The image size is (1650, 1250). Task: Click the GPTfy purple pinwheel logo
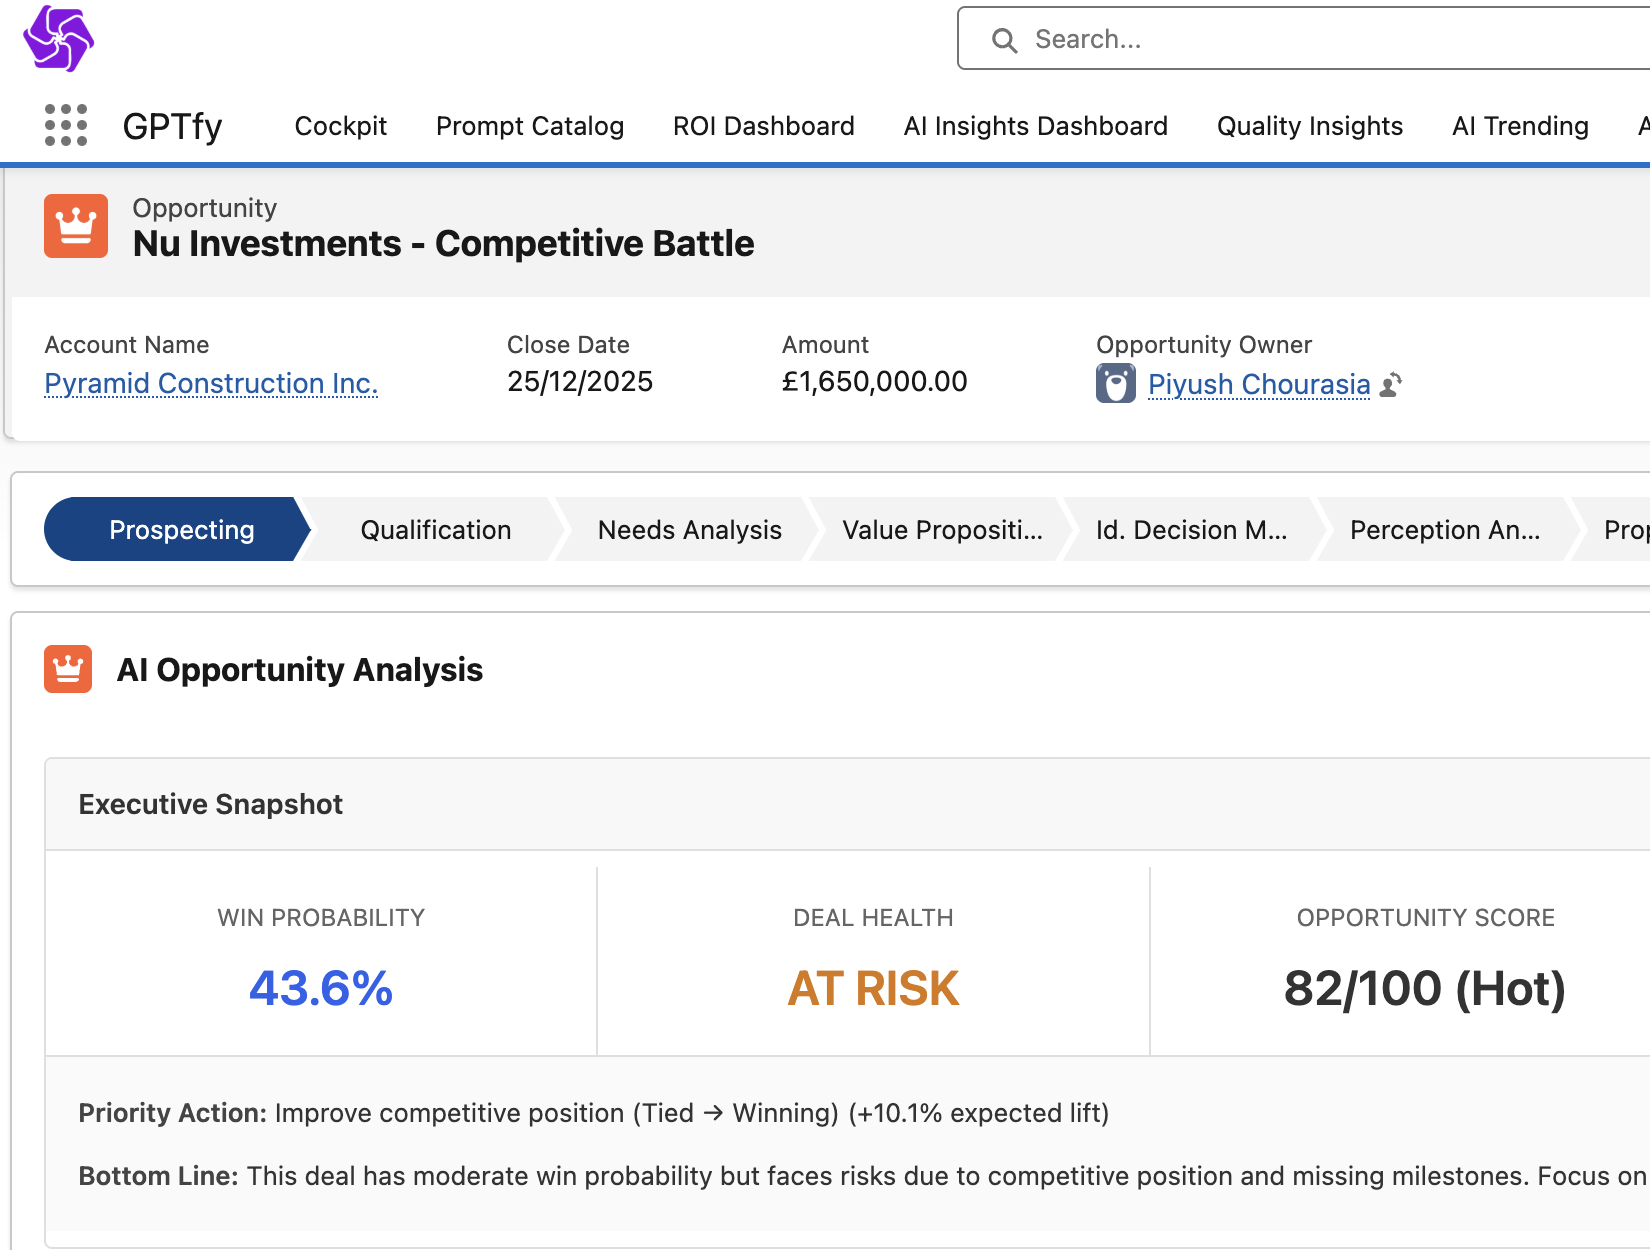[58, 39]
